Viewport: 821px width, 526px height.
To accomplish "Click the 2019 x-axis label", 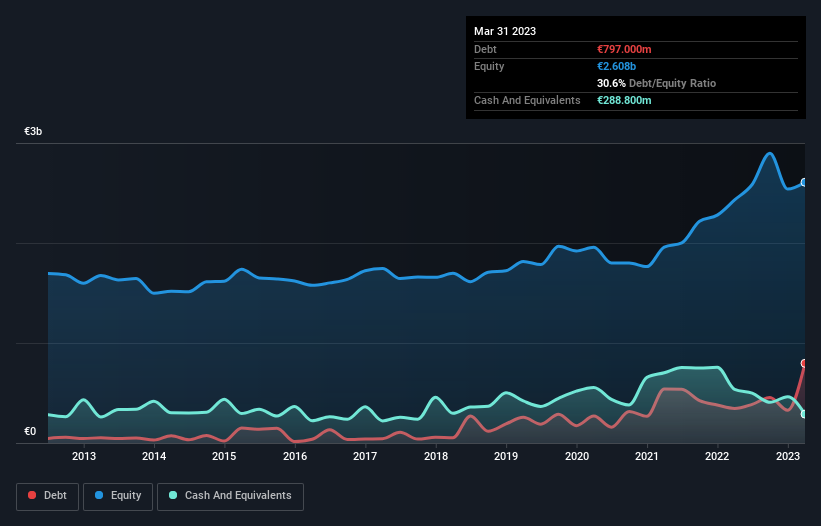I will [506, 456].
